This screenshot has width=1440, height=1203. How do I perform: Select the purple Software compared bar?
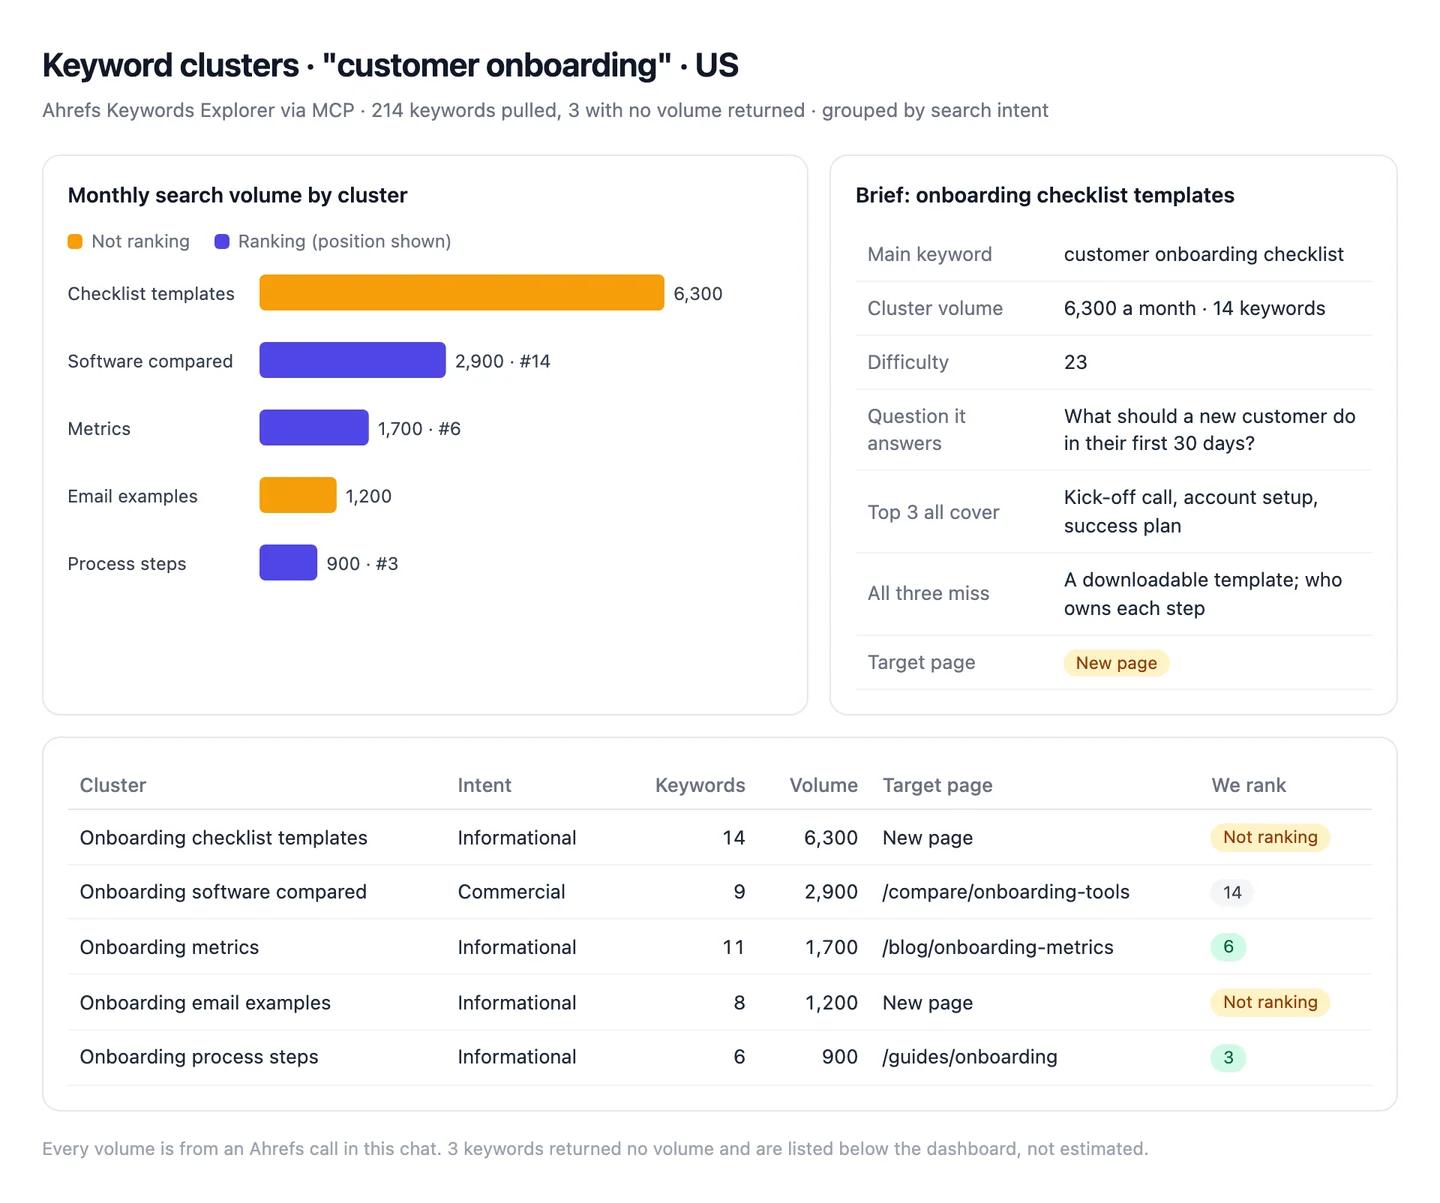tap(353, 360)
